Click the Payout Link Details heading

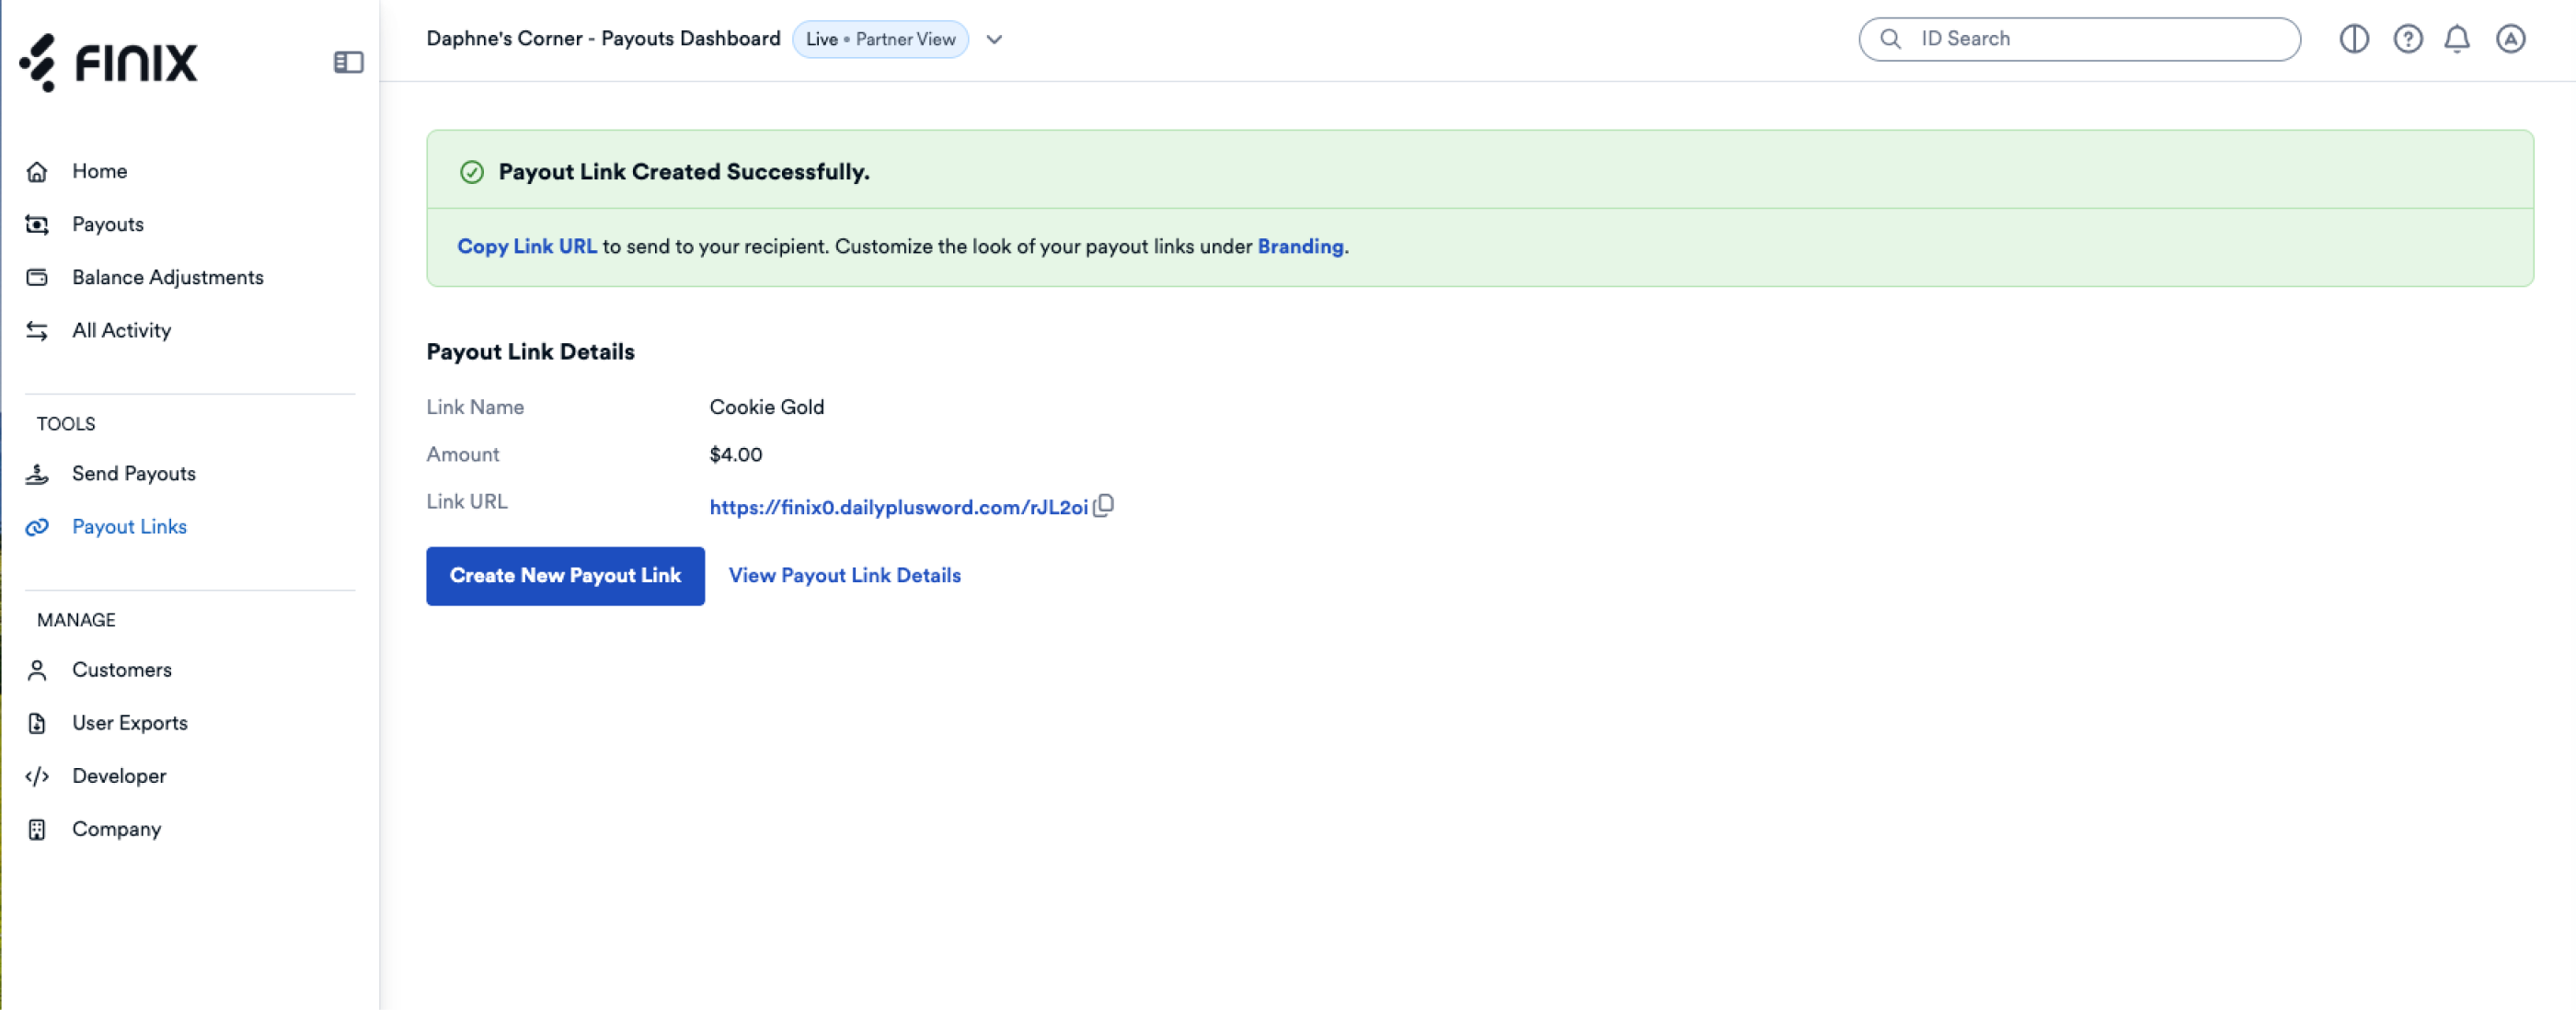point(530,351)
